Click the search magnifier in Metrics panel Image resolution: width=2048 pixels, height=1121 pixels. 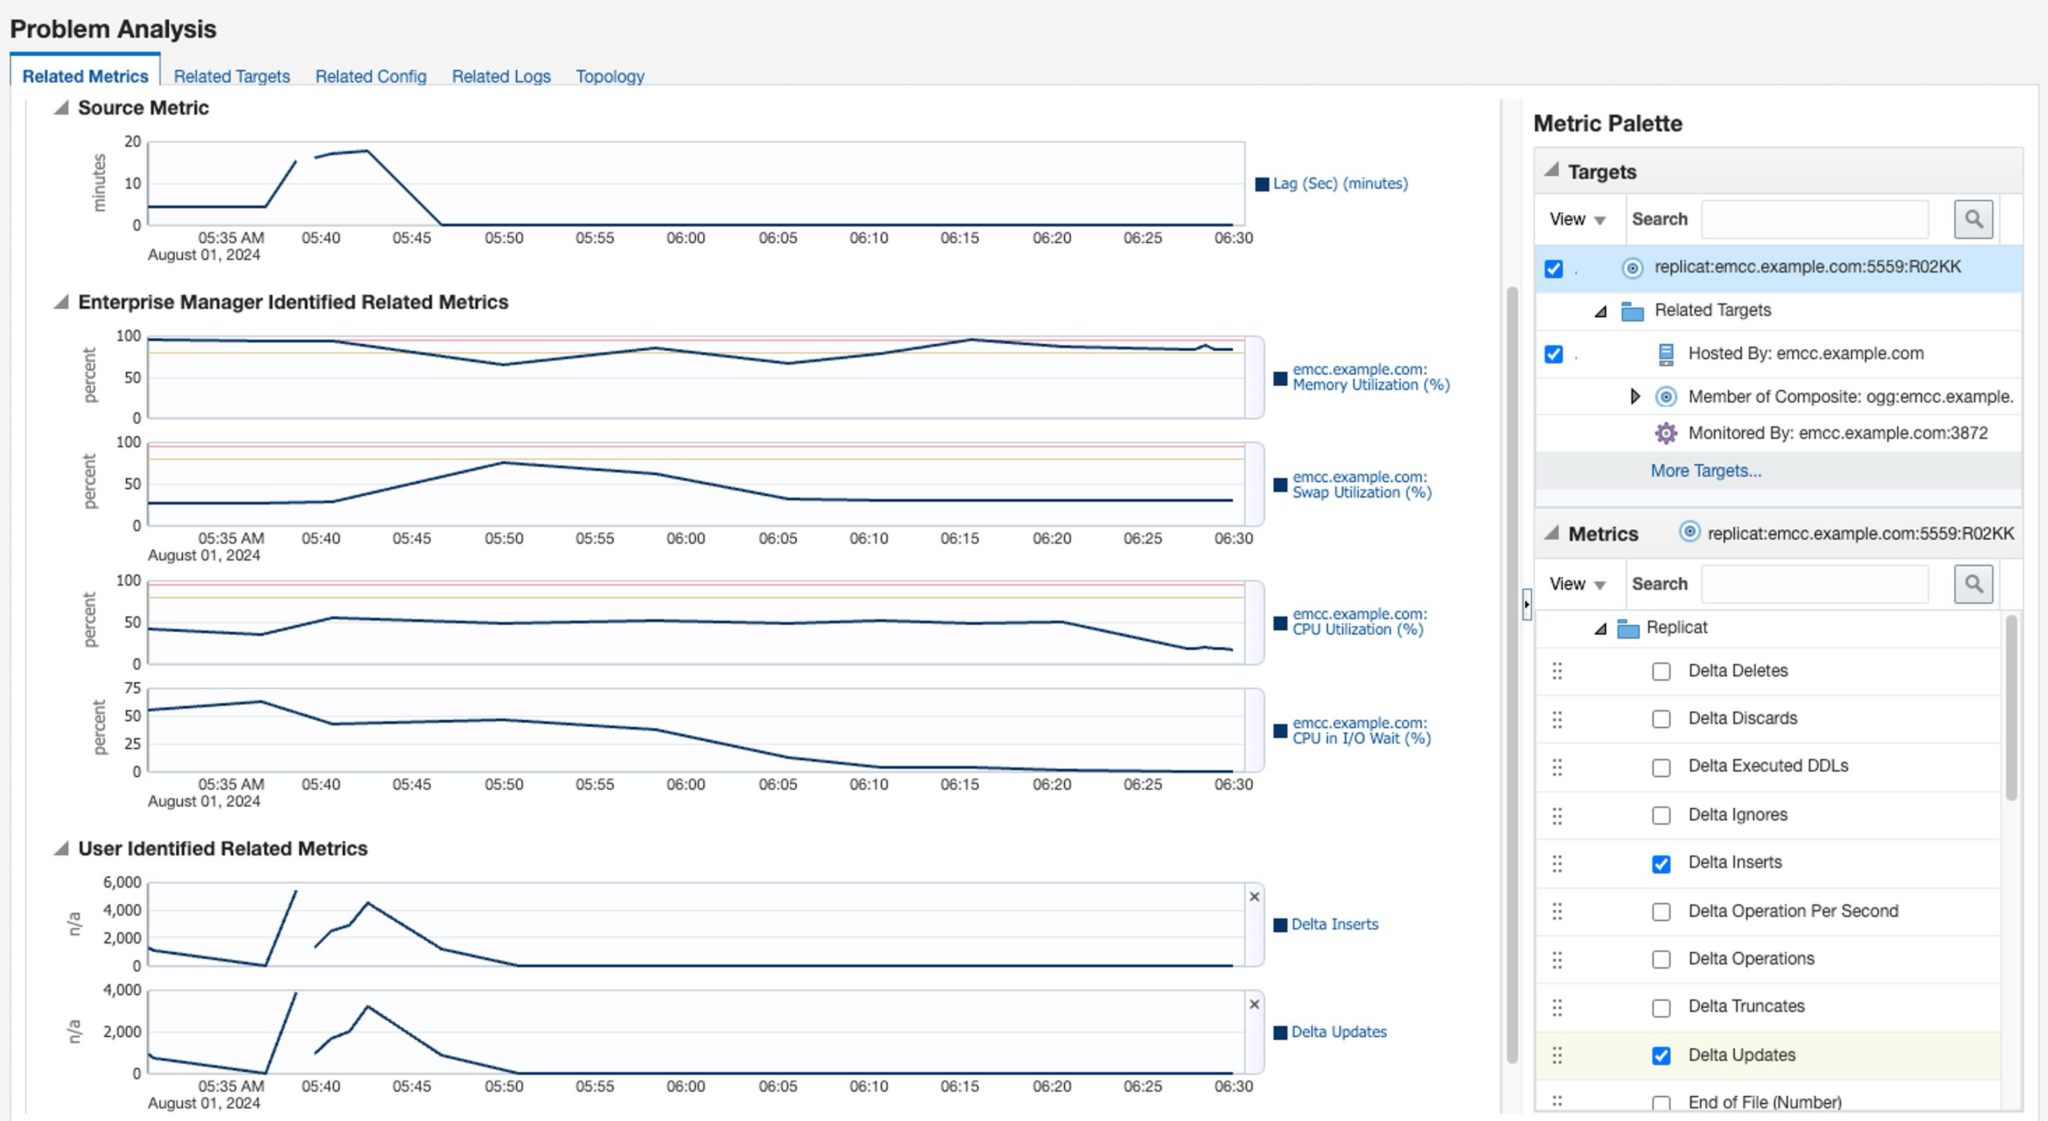1974,583
